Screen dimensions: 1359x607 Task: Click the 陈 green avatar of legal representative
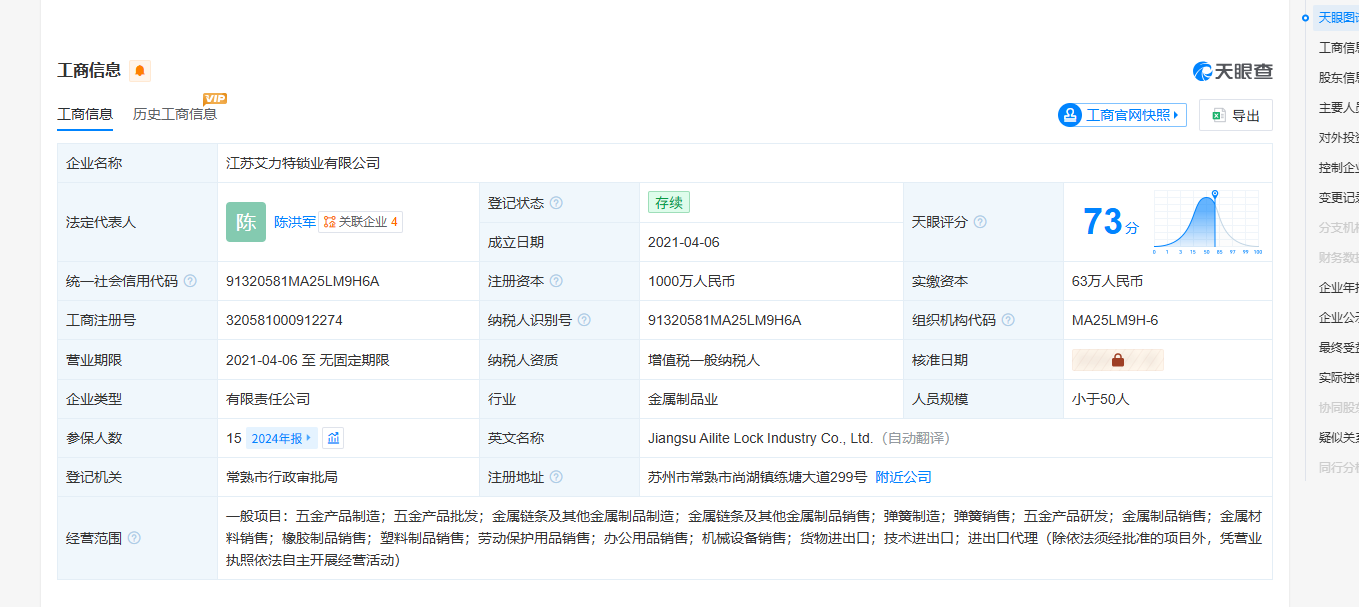point(246,222)
